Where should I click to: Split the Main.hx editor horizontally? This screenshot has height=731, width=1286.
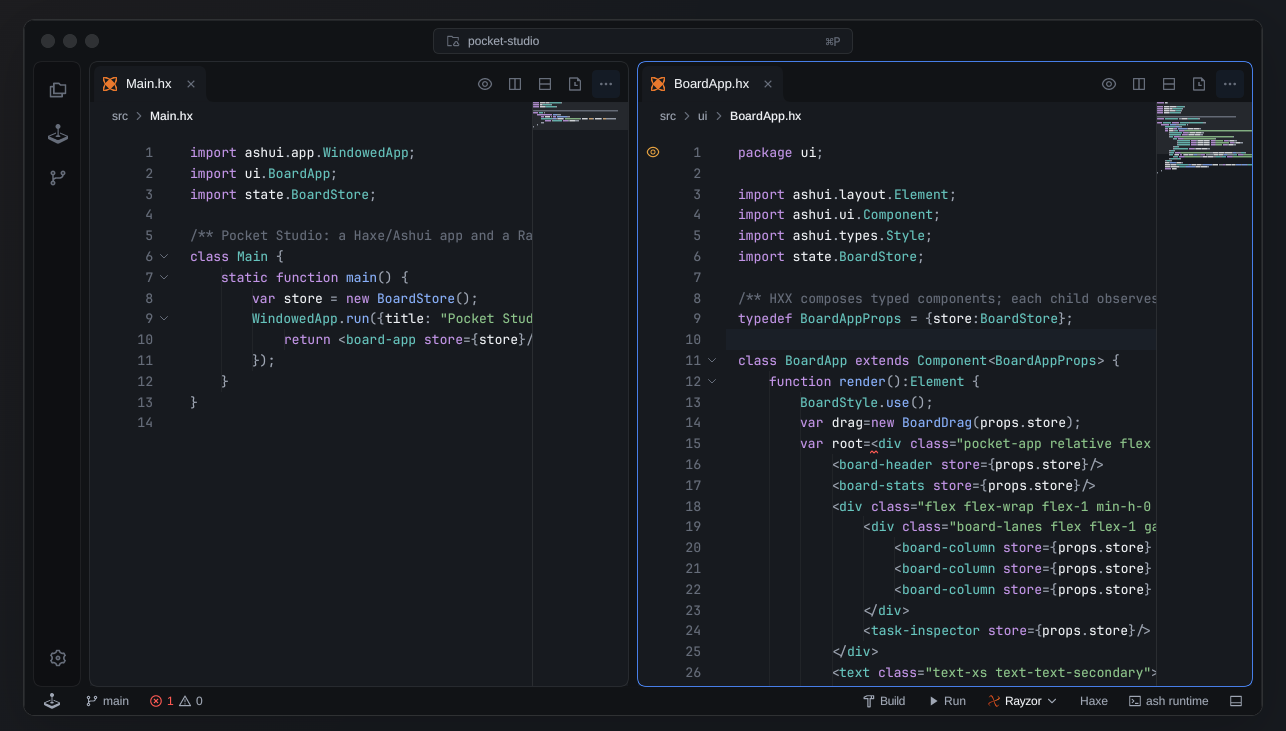pos(545,84)
